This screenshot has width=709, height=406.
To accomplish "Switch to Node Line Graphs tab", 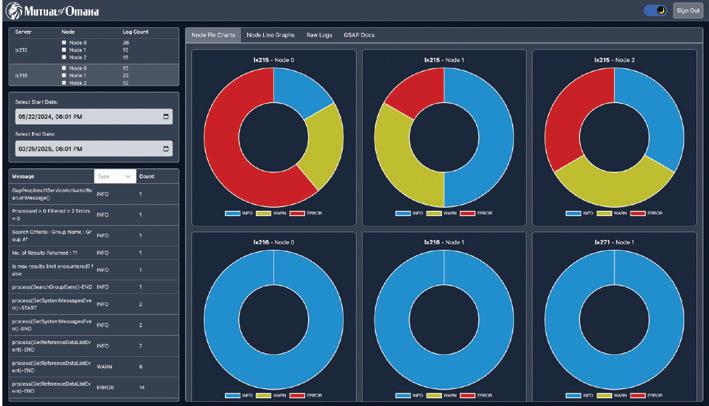I will (270, 35).
